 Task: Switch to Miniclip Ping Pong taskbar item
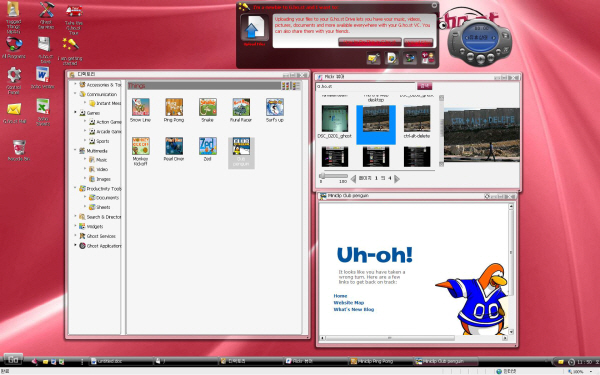(x=380, y=361)
